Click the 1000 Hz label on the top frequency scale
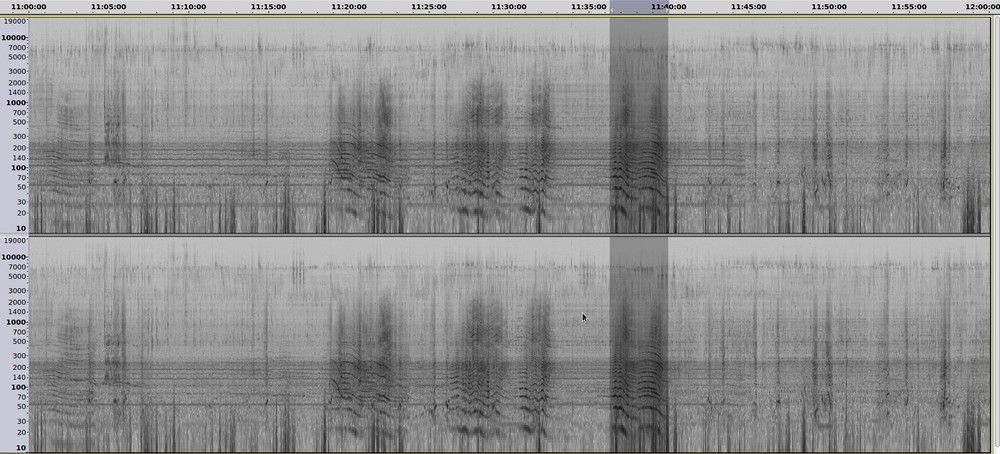Viewport: 1000px width, 454px height. (x=16, y=103)
